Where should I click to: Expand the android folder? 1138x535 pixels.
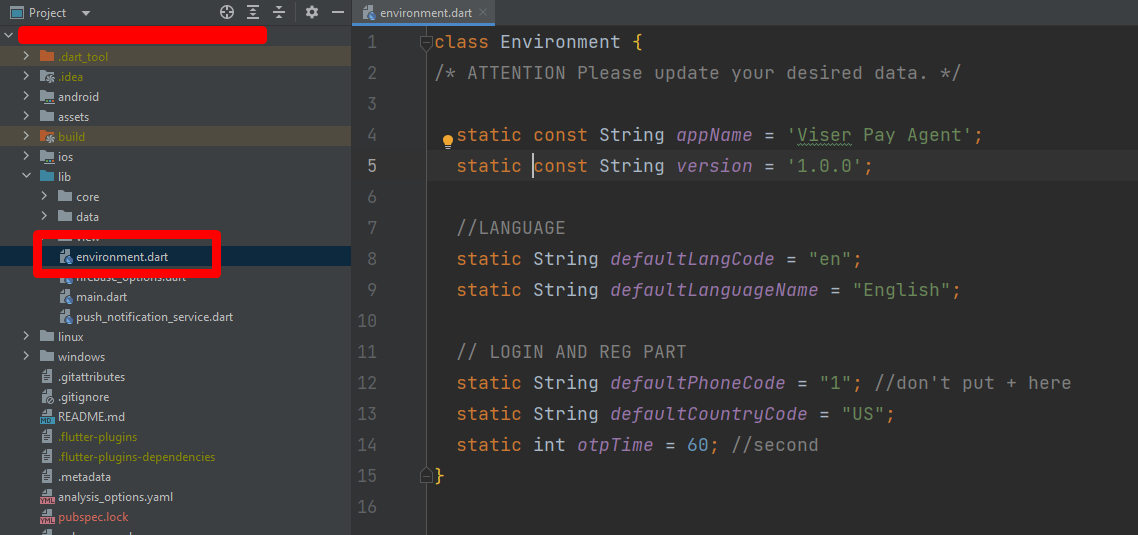point(26,97)
